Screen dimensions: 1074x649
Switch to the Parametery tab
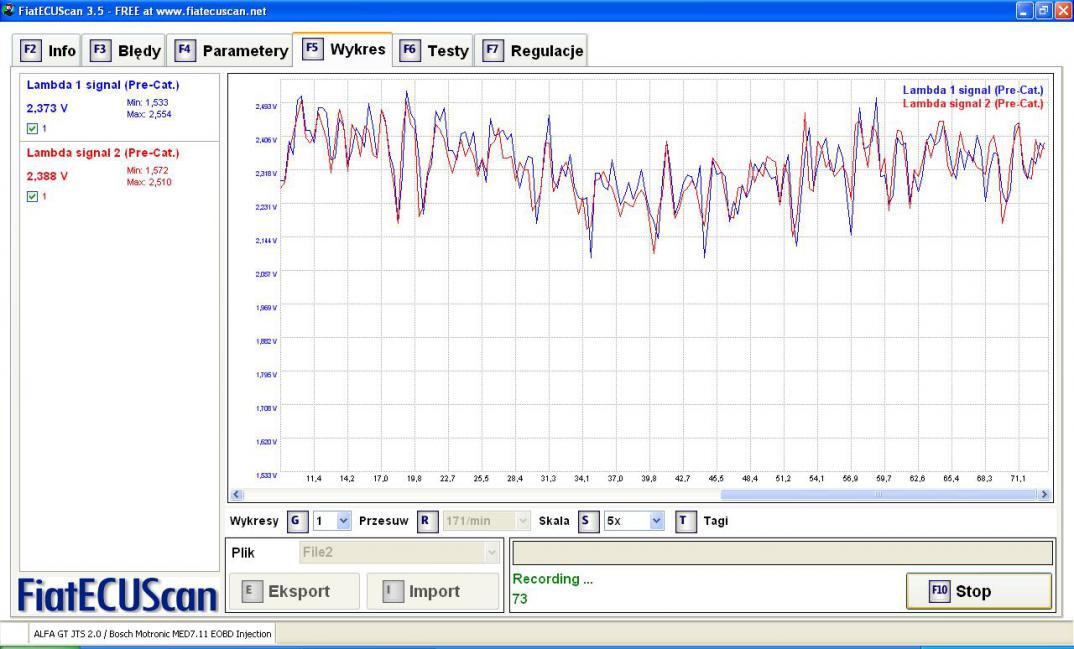(x=232, y=50)
